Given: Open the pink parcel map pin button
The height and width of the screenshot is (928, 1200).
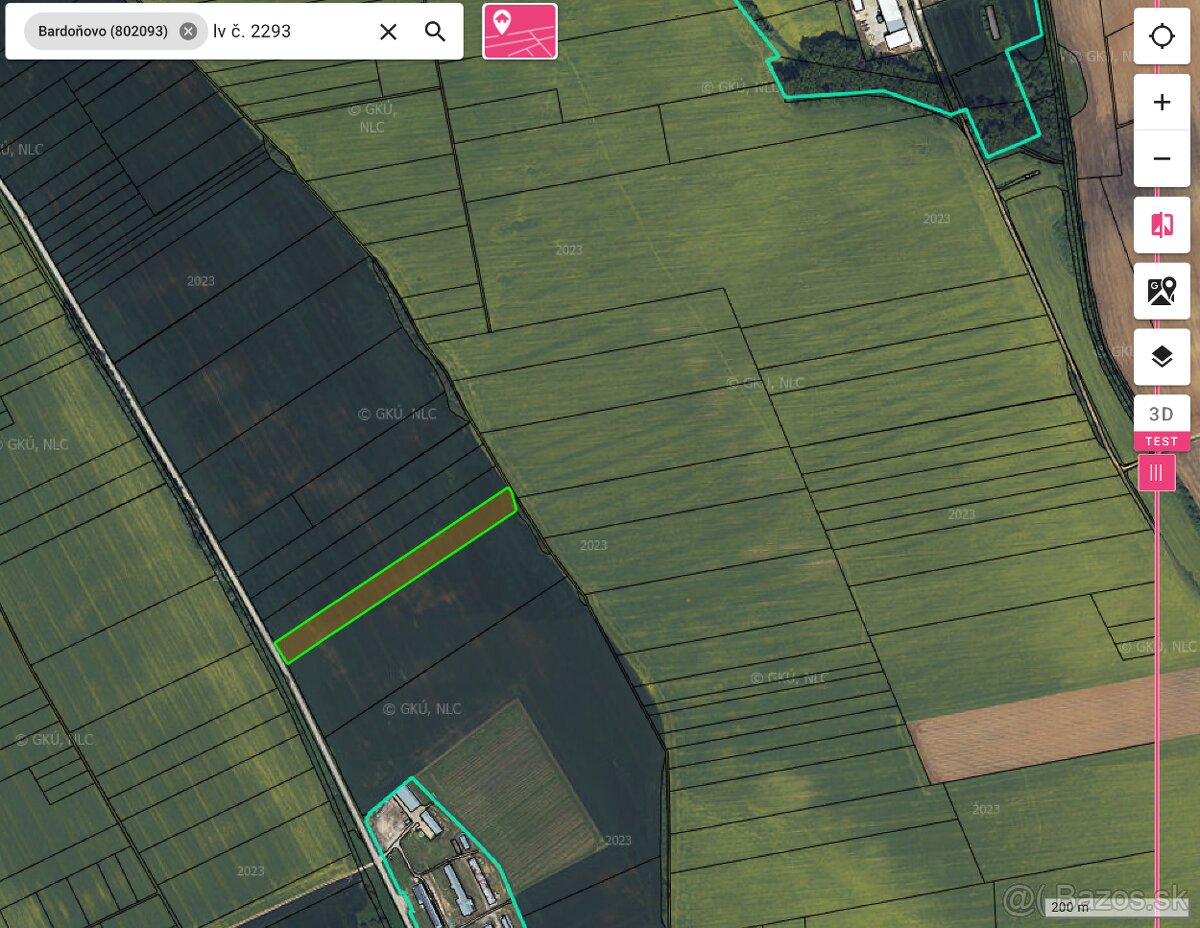Looking at the screenshot, I should coord(520,31).
